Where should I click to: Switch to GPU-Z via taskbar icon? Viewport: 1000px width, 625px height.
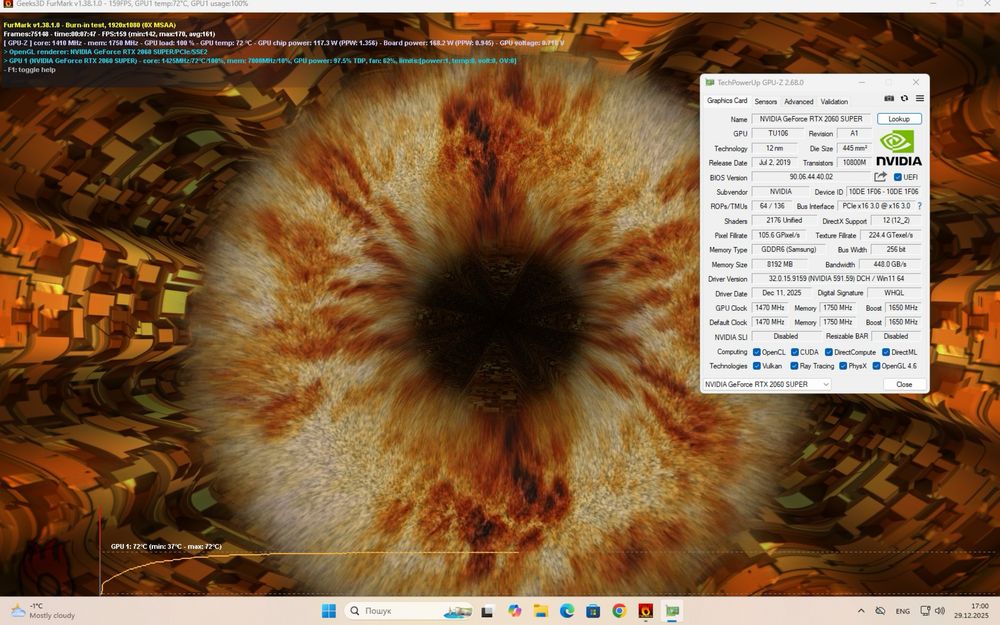click(x=672, y=611)
